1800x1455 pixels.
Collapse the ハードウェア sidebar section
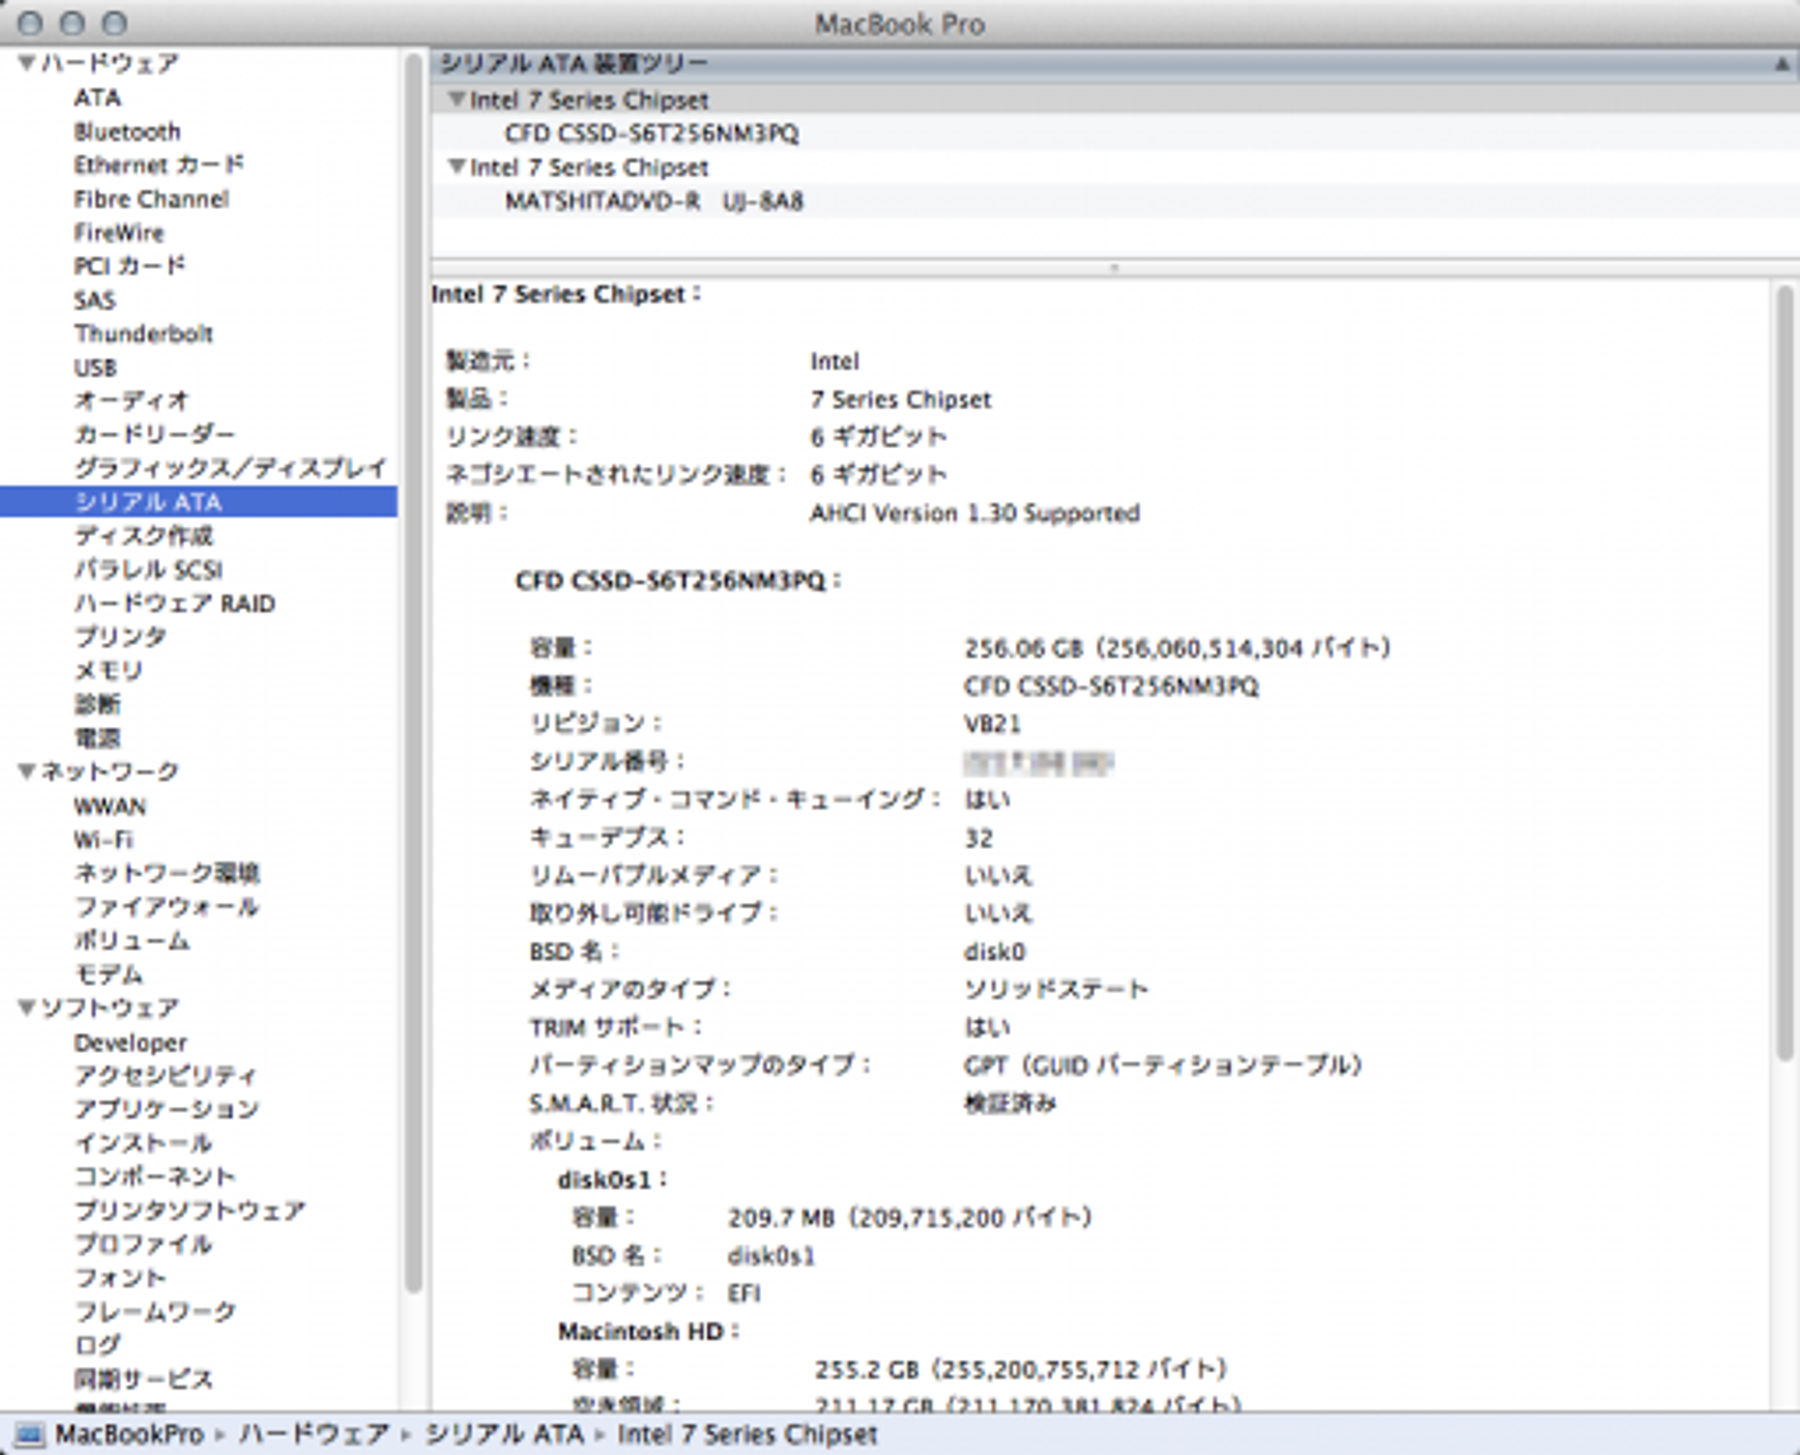(x=27, y=64)
